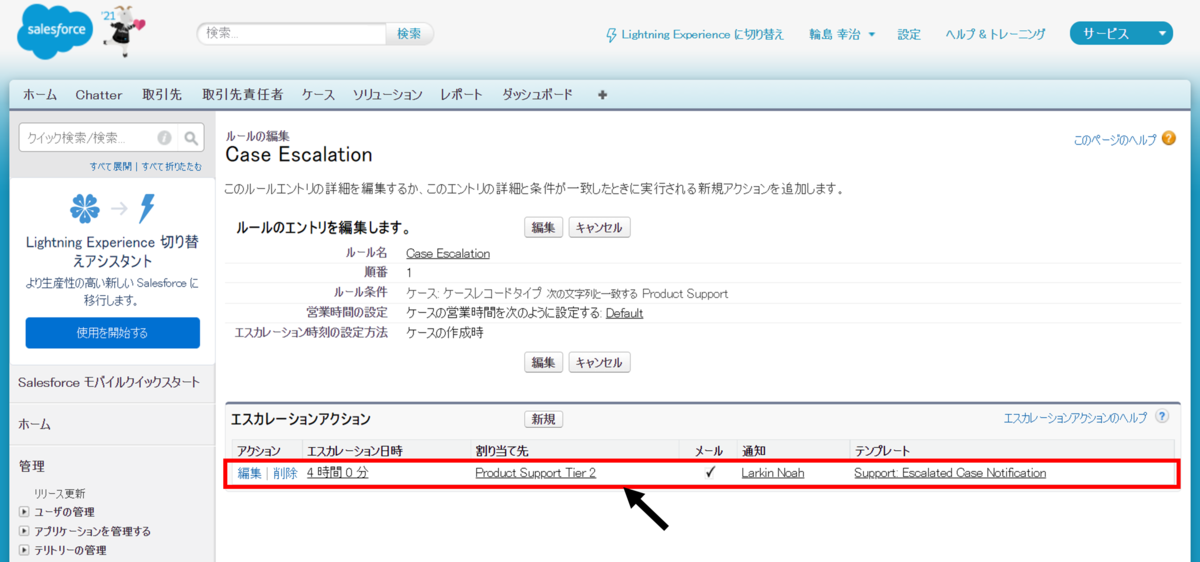Click the escalation actions help icon
The height and width of the screenshot is (562, 1200).
click(1162, 417)
